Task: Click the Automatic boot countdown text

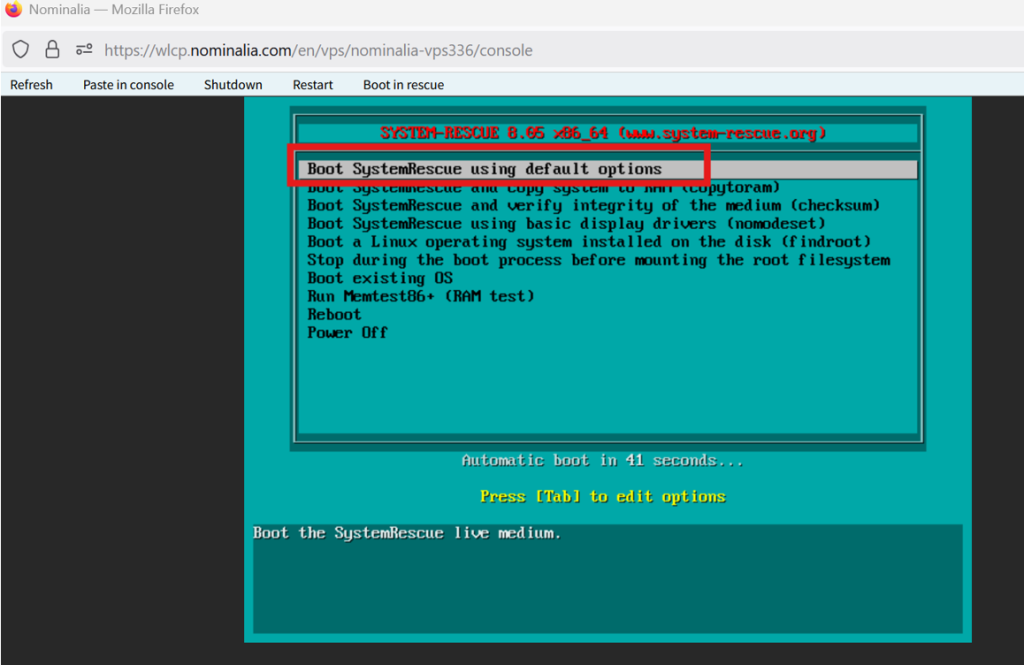Action: point(602,461)
